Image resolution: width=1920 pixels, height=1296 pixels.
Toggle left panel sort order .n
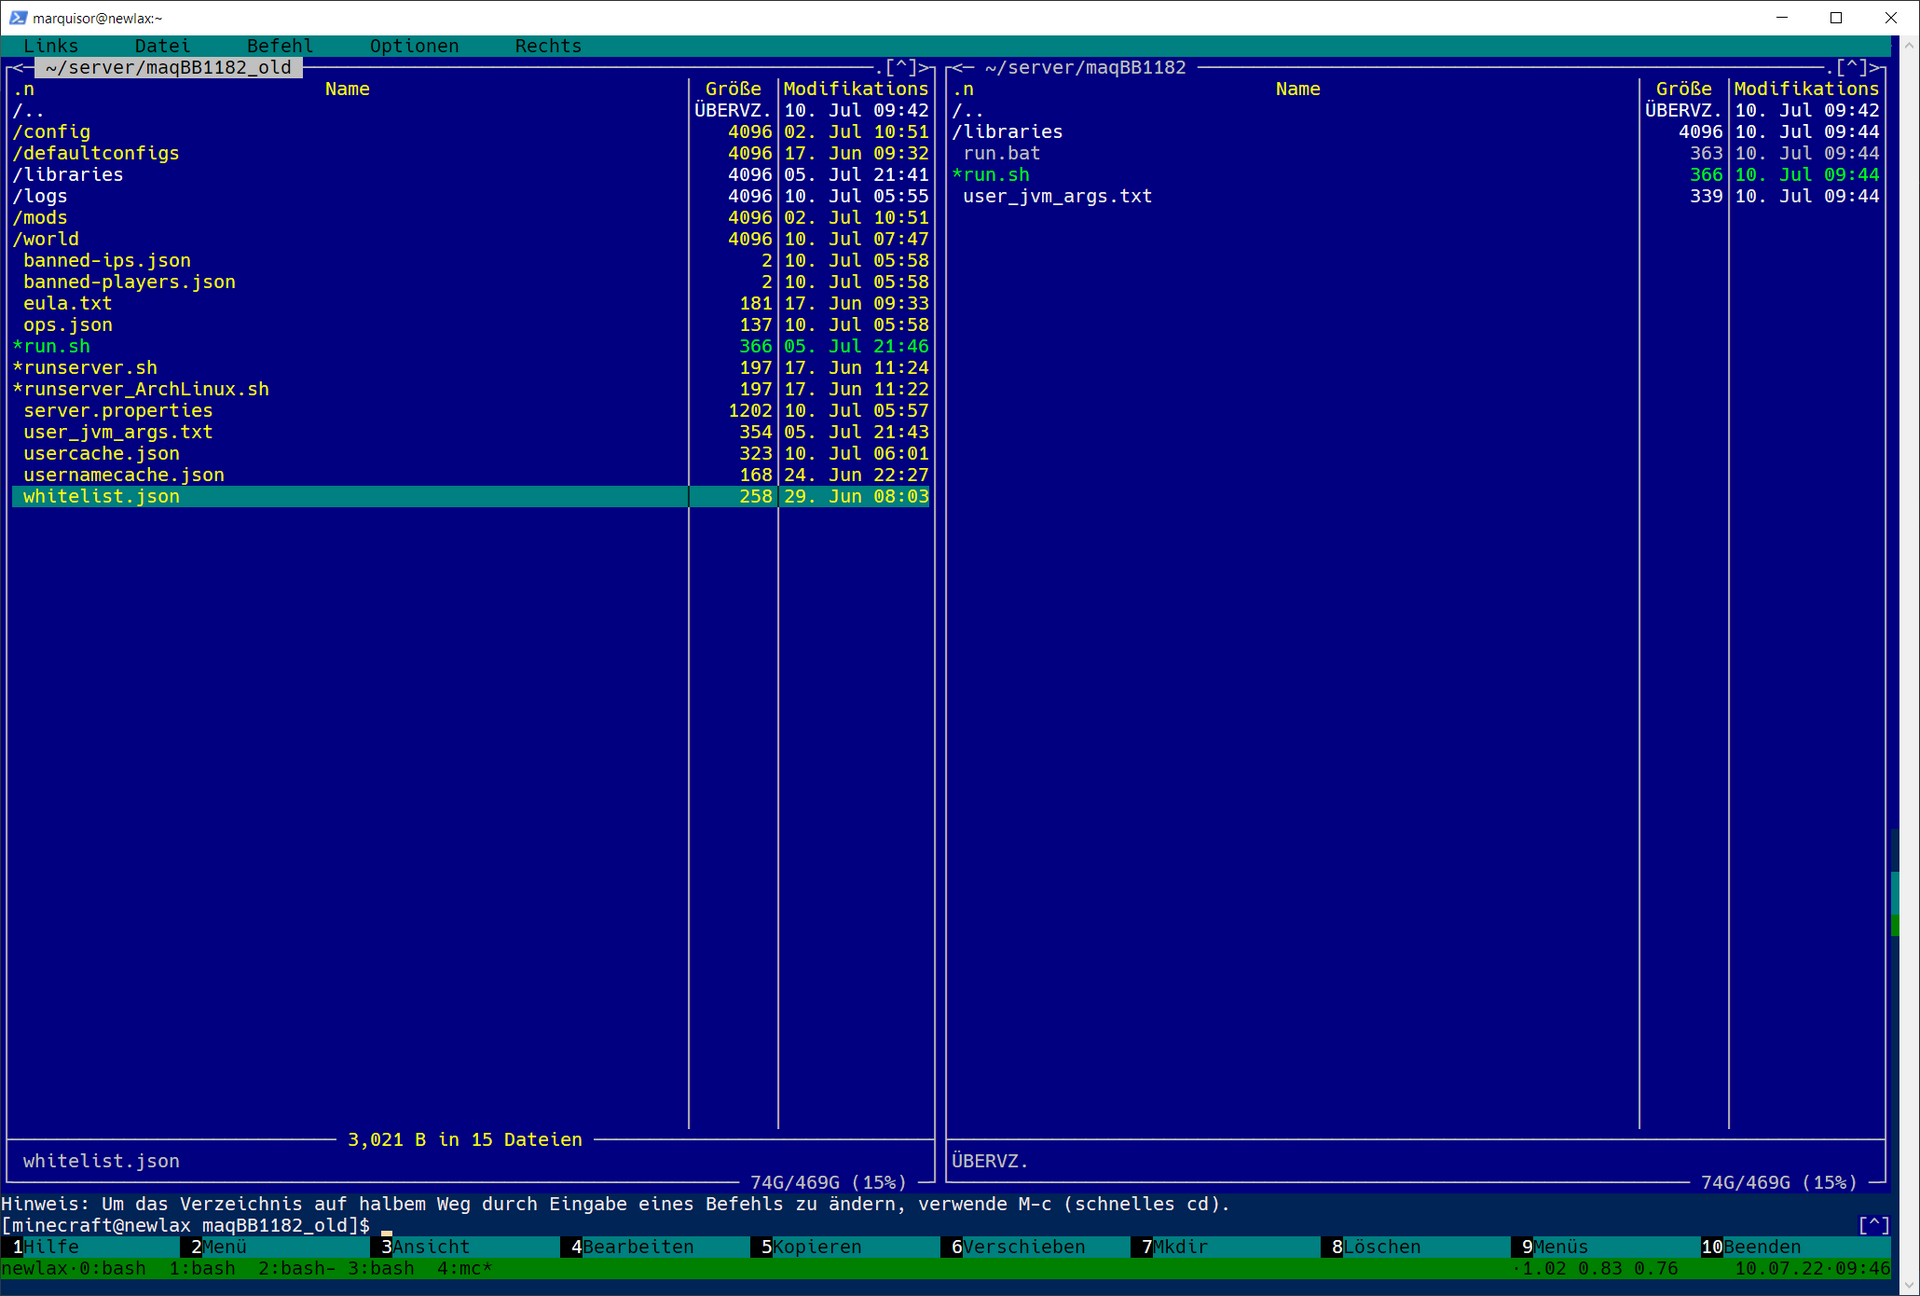23,89
